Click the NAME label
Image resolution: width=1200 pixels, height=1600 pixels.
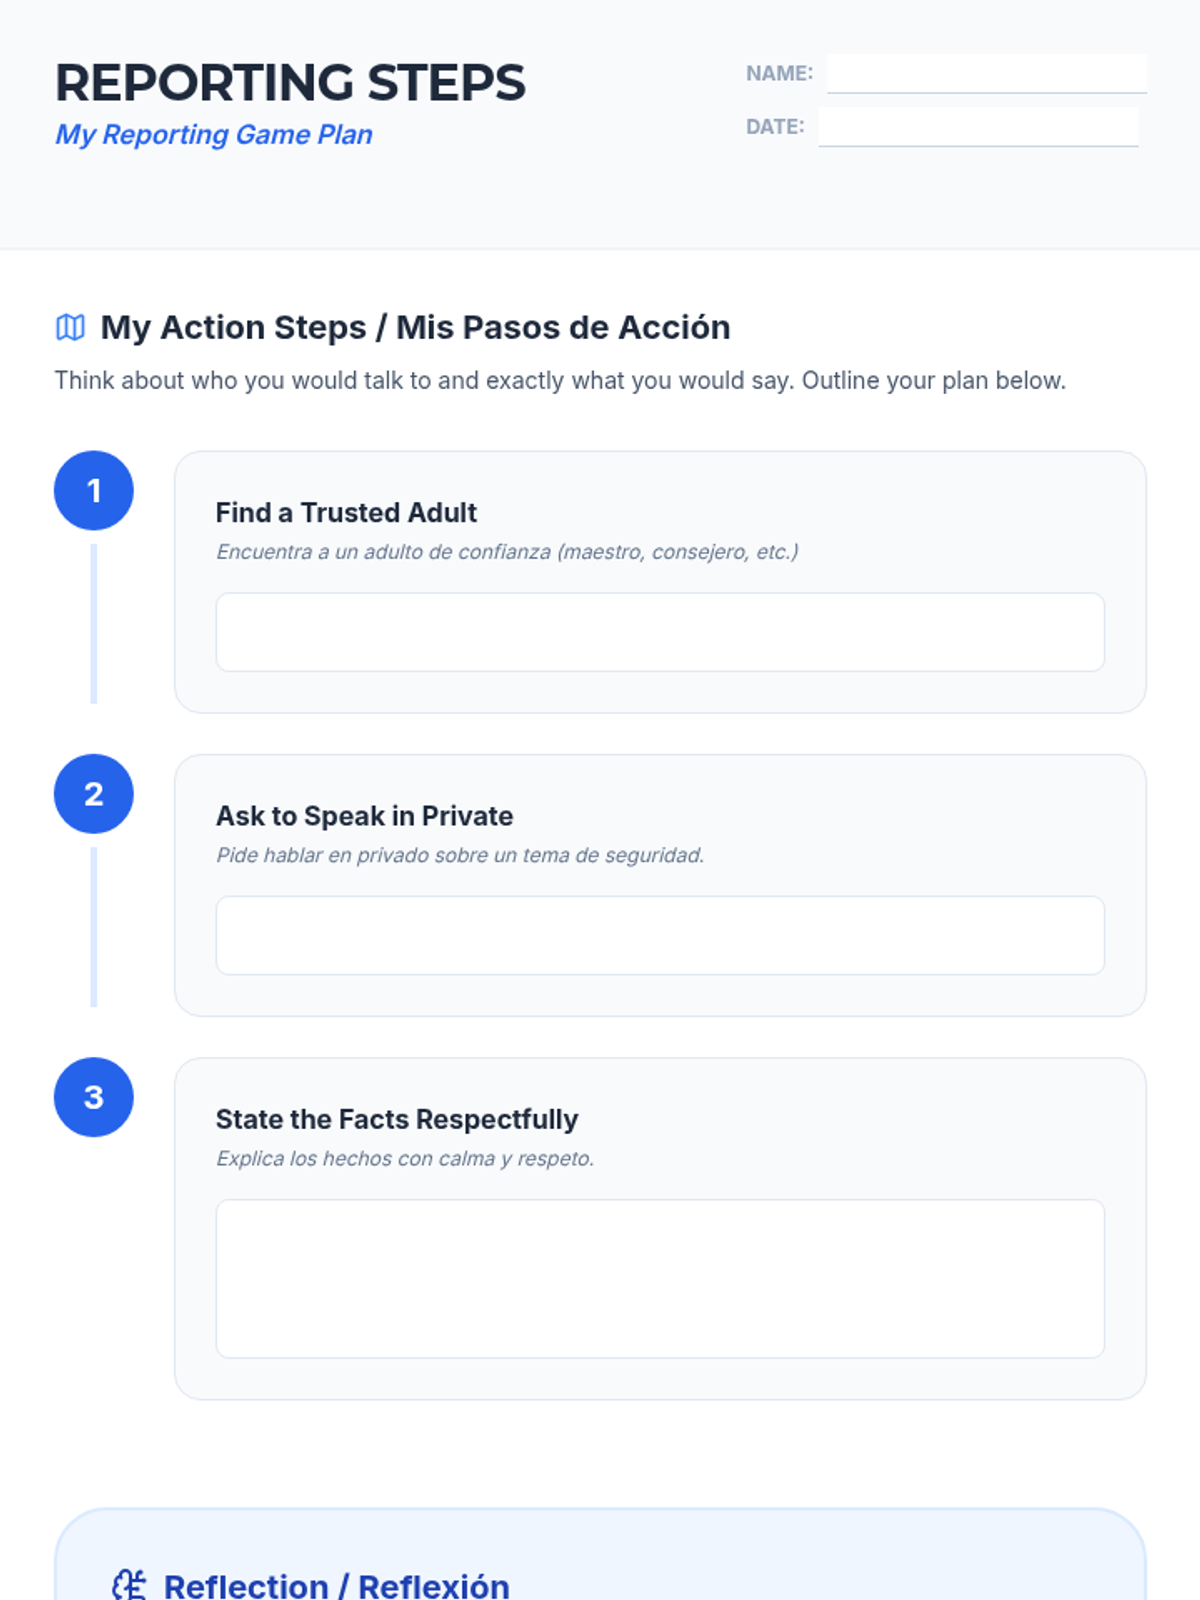tap(779, 74)
